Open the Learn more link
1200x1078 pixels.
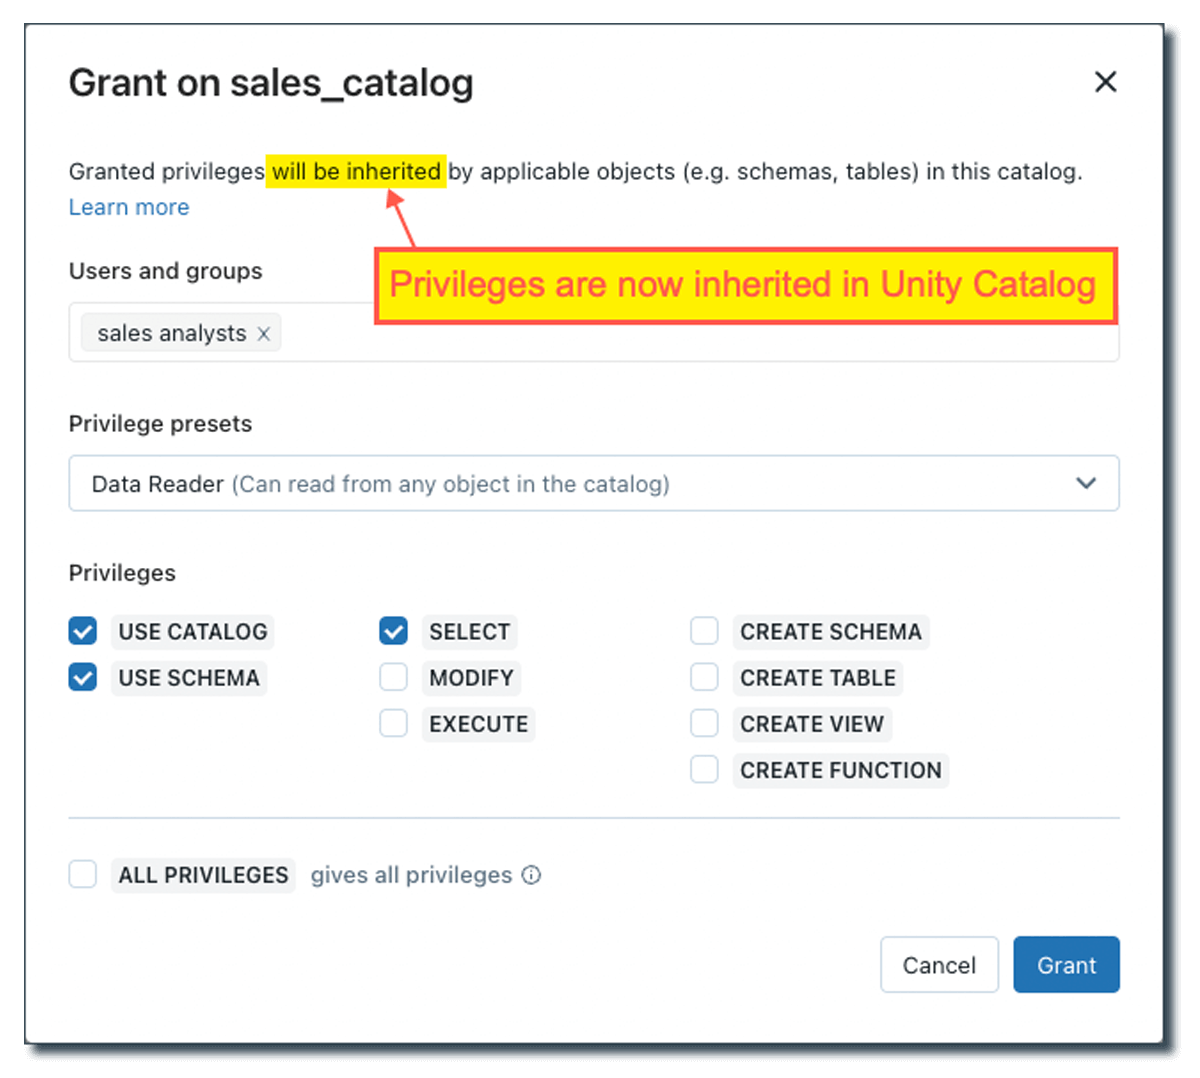point(129,207)
